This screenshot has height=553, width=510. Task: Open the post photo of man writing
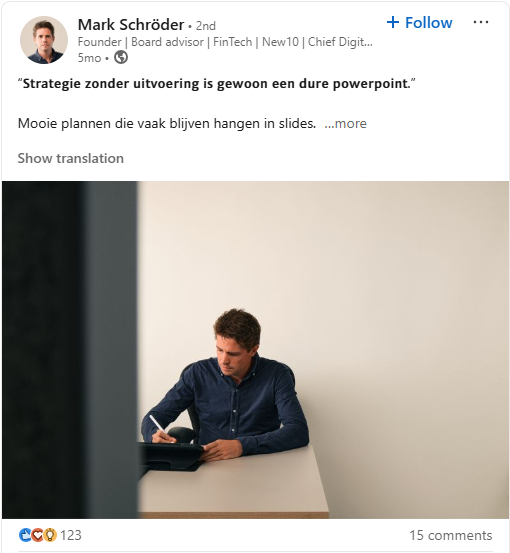(255, 350)
